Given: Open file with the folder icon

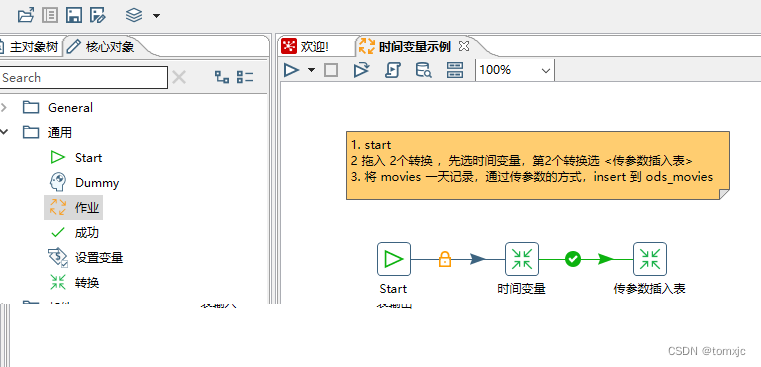Looking at the screenshot, I should (26, 16).
